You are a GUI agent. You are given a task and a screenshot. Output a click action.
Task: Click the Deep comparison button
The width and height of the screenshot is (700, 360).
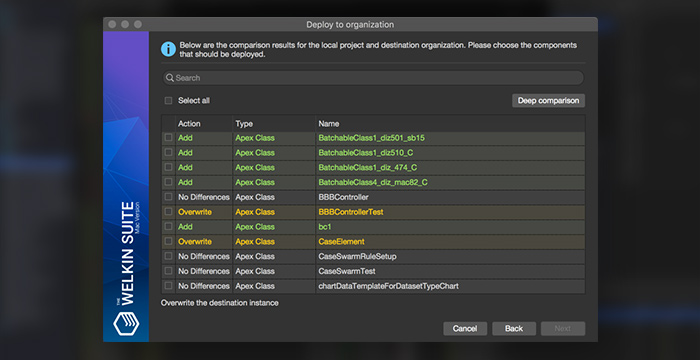point(548,100)
